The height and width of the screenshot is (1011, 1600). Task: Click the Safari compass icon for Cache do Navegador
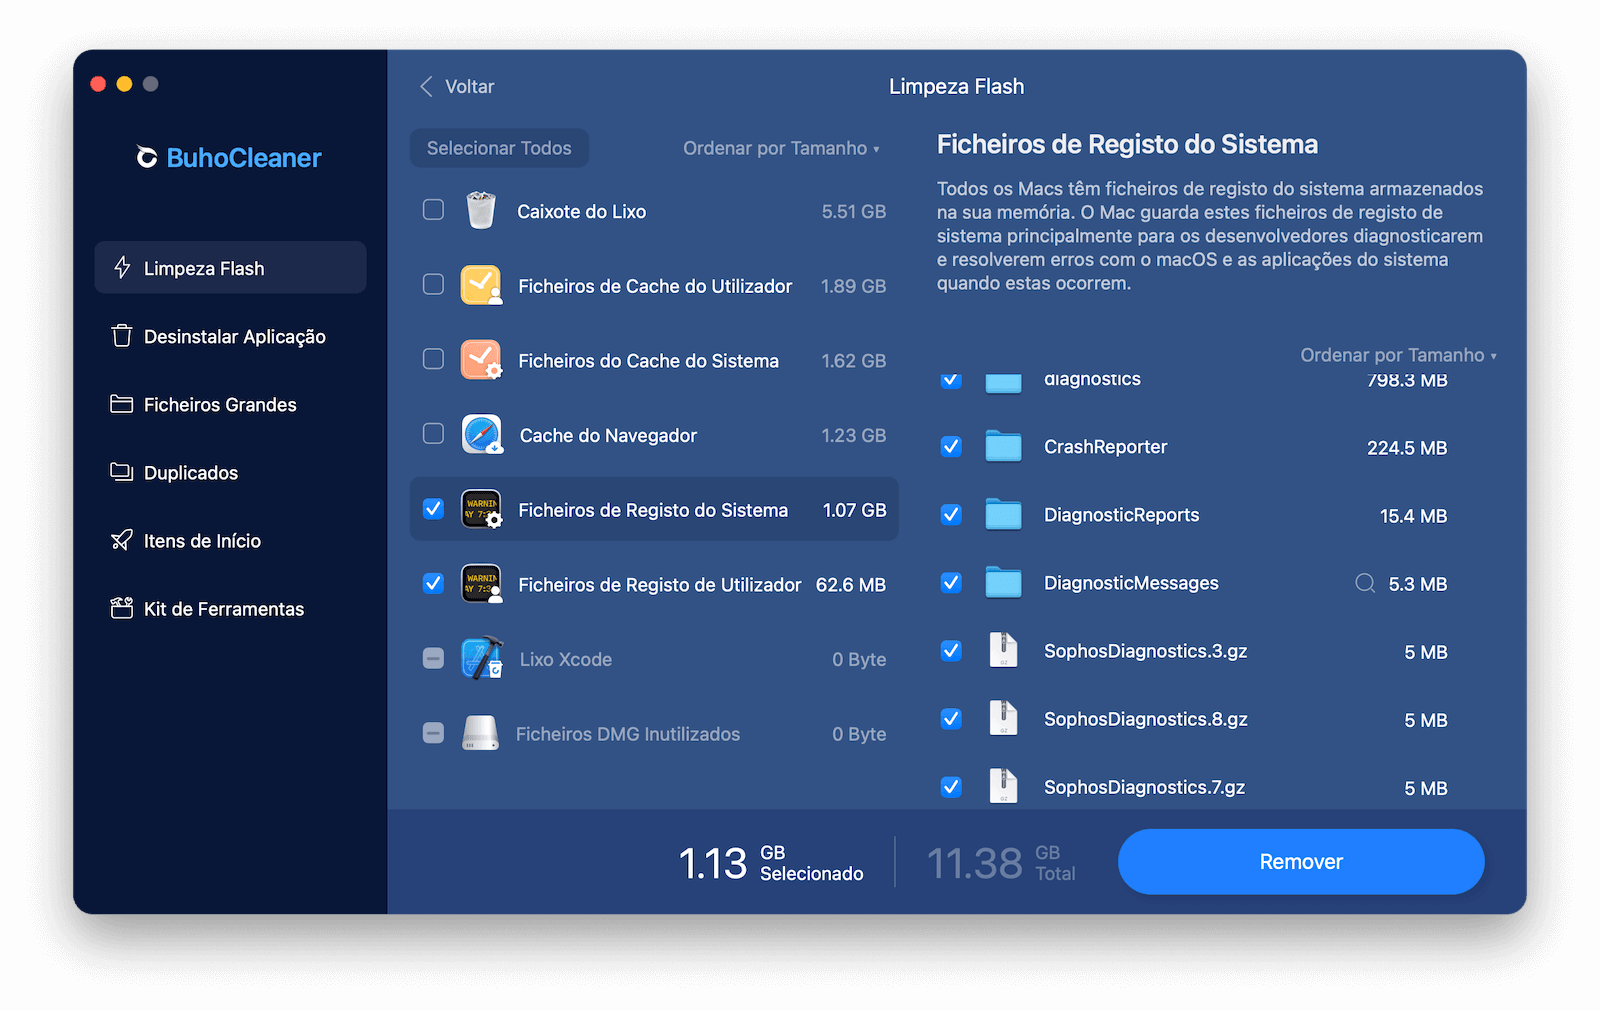click(482, 435)
